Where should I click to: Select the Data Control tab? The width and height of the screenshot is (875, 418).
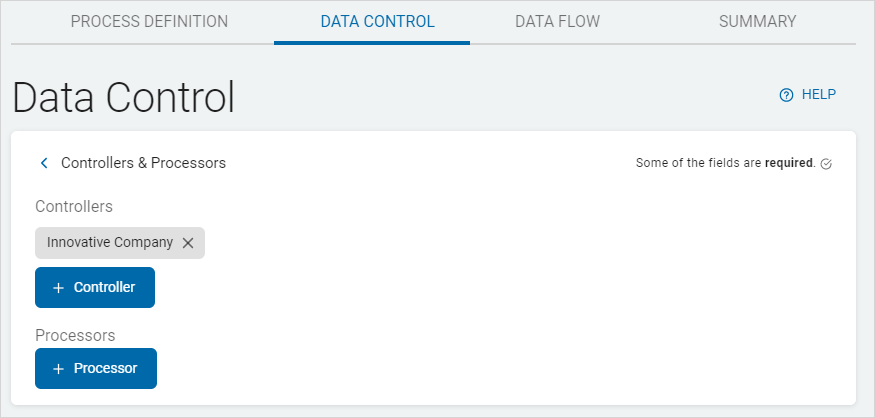[377, 21]
